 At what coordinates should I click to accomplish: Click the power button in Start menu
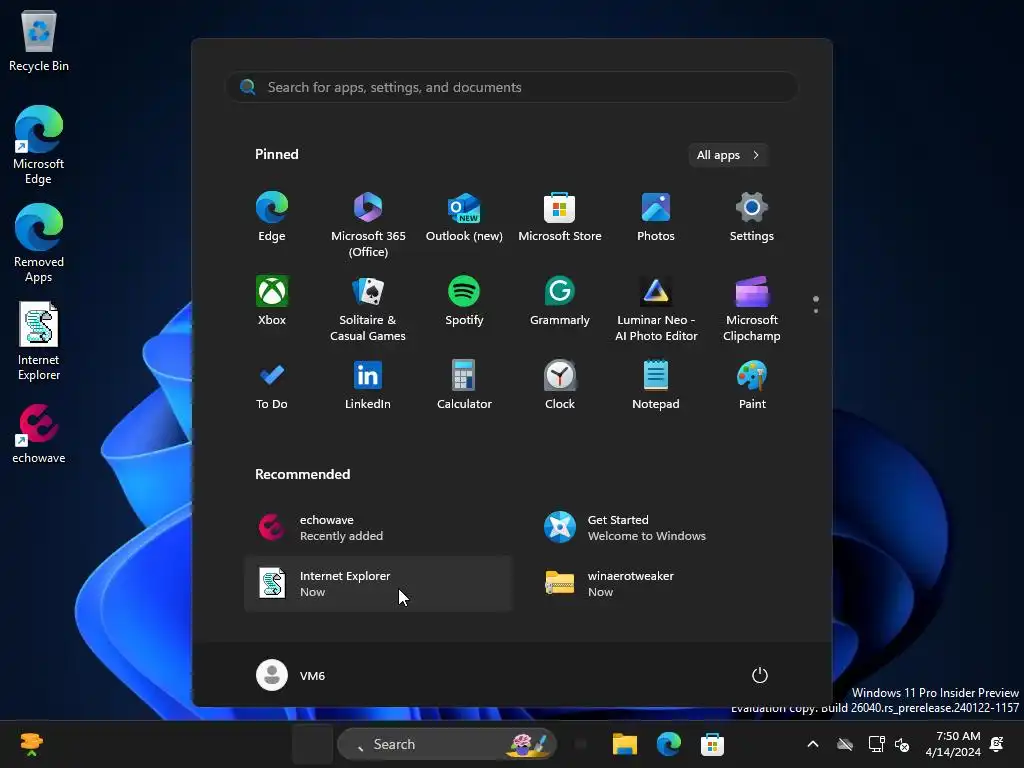pos(760,675)
